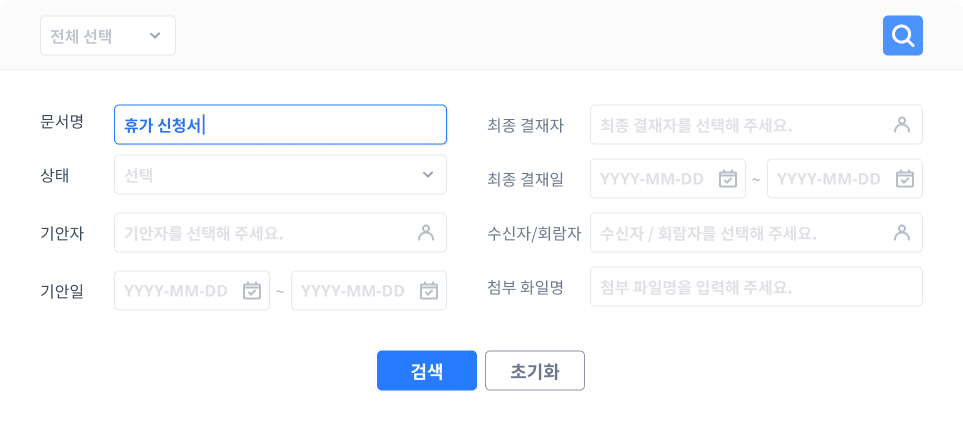Click person icon in 최종 결재자 field
This screenshot has width=963, height=431.
click(901, 125)
